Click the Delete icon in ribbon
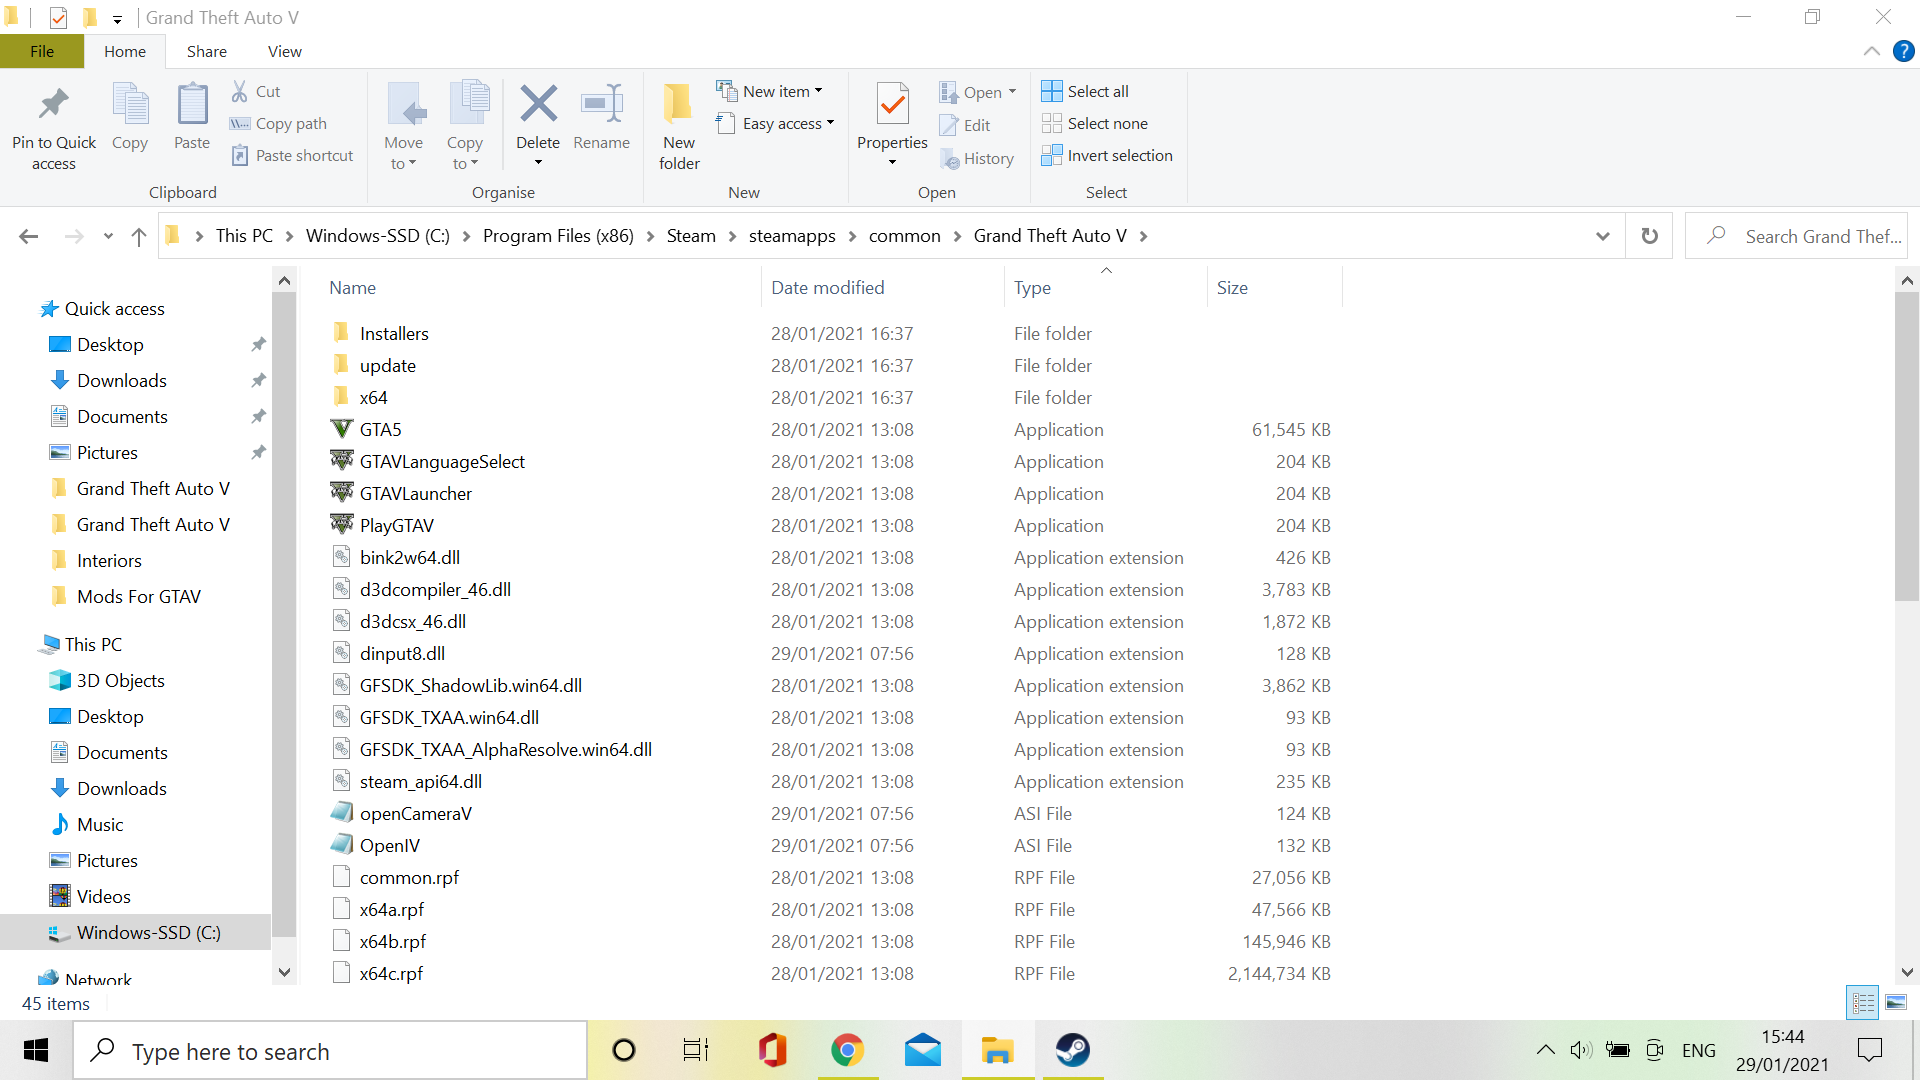Image resolution: width=1920 pixels, height=1080 pixels. pos(538,104)
